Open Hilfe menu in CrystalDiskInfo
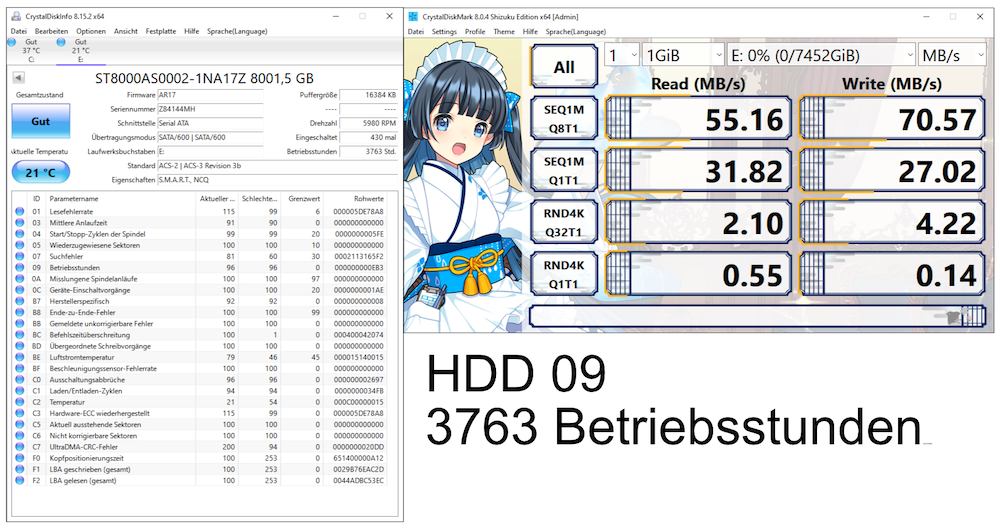The width and height of the screenshot is (1000, 529). pyautogui.click(x=191, y=31)
